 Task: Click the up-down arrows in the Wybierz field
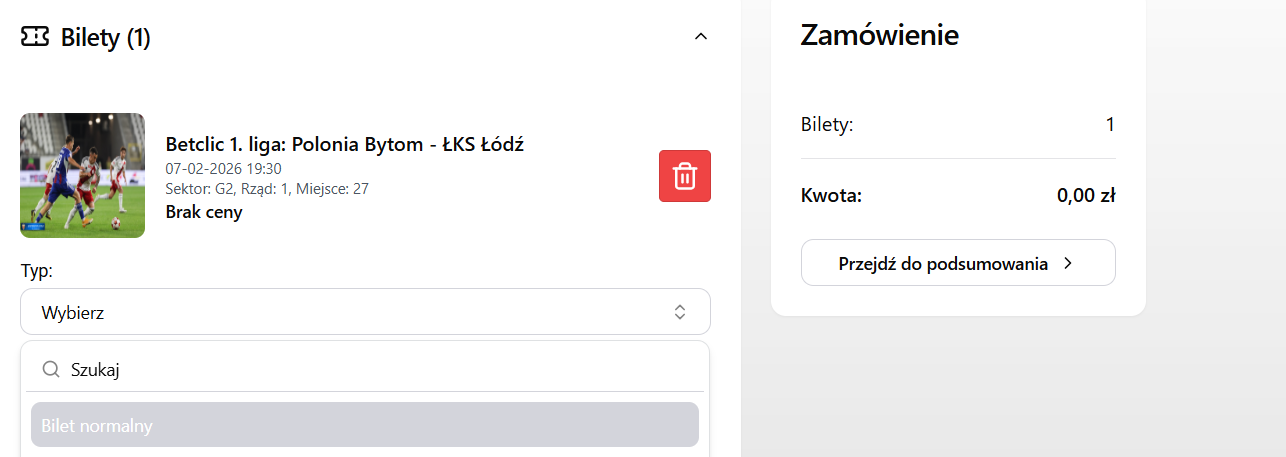[680, 312]
